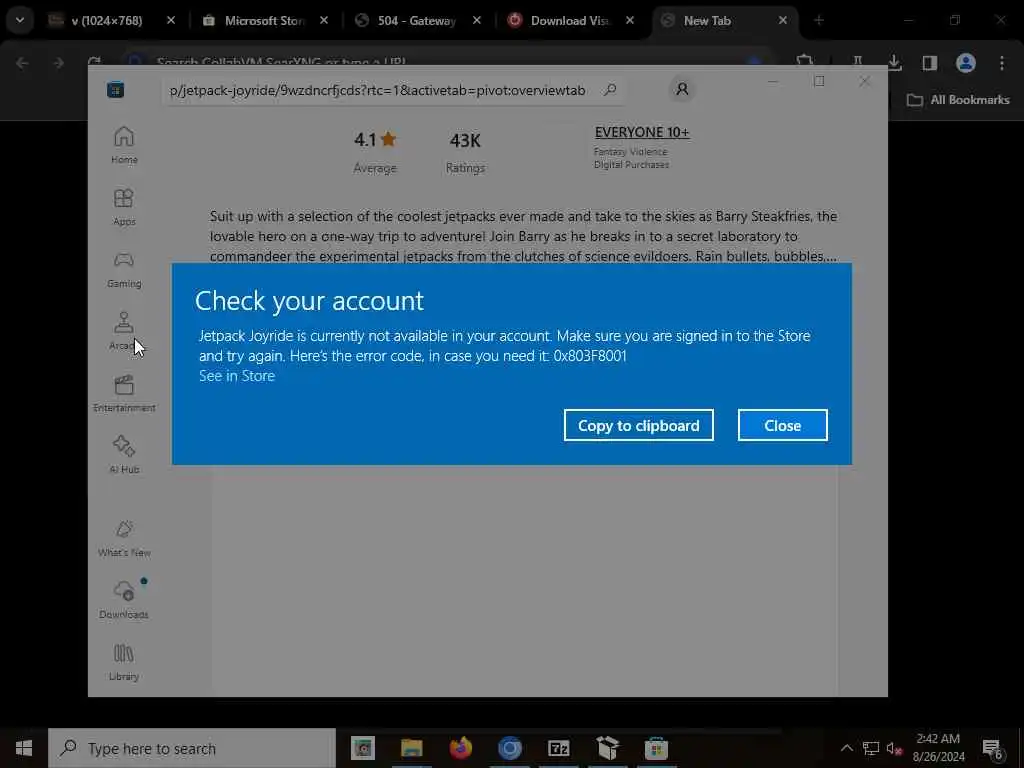Open Apps section in Store sidebar
The width and height of the screenshot is (1024, 768).
(124, 207)
